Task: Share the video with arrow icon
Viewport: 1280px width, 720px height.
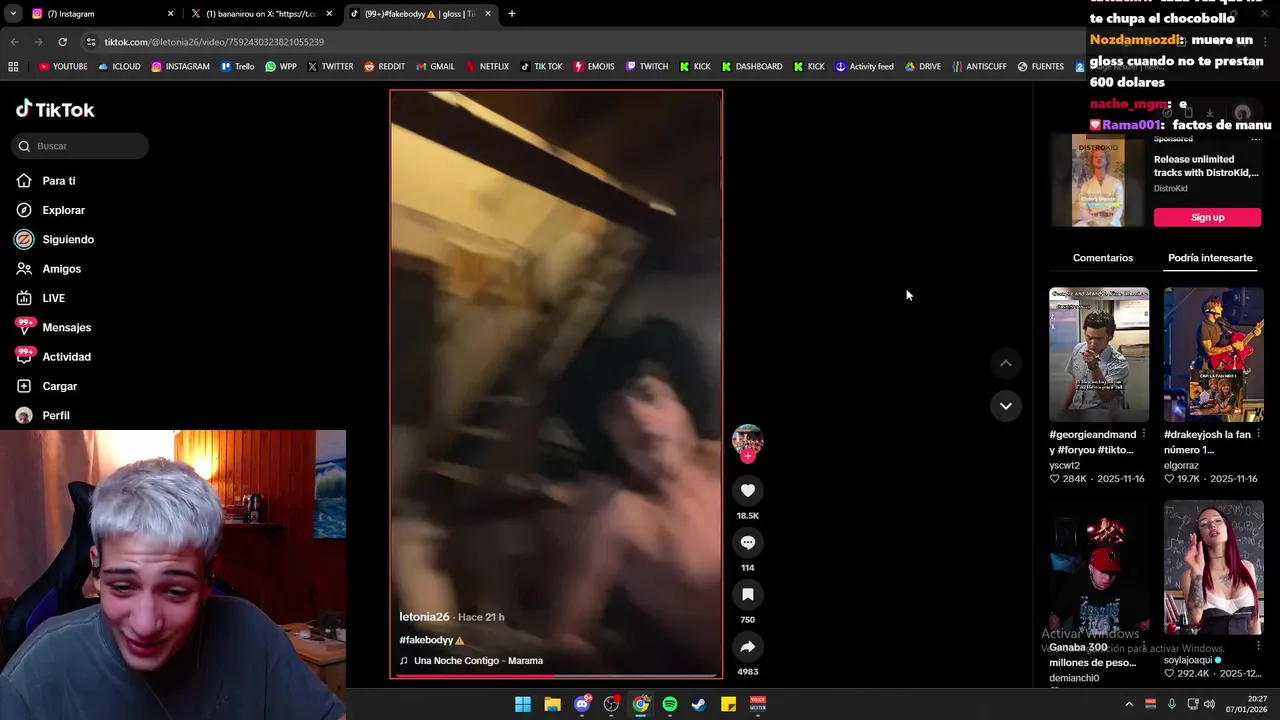Action: pos(747,646)
